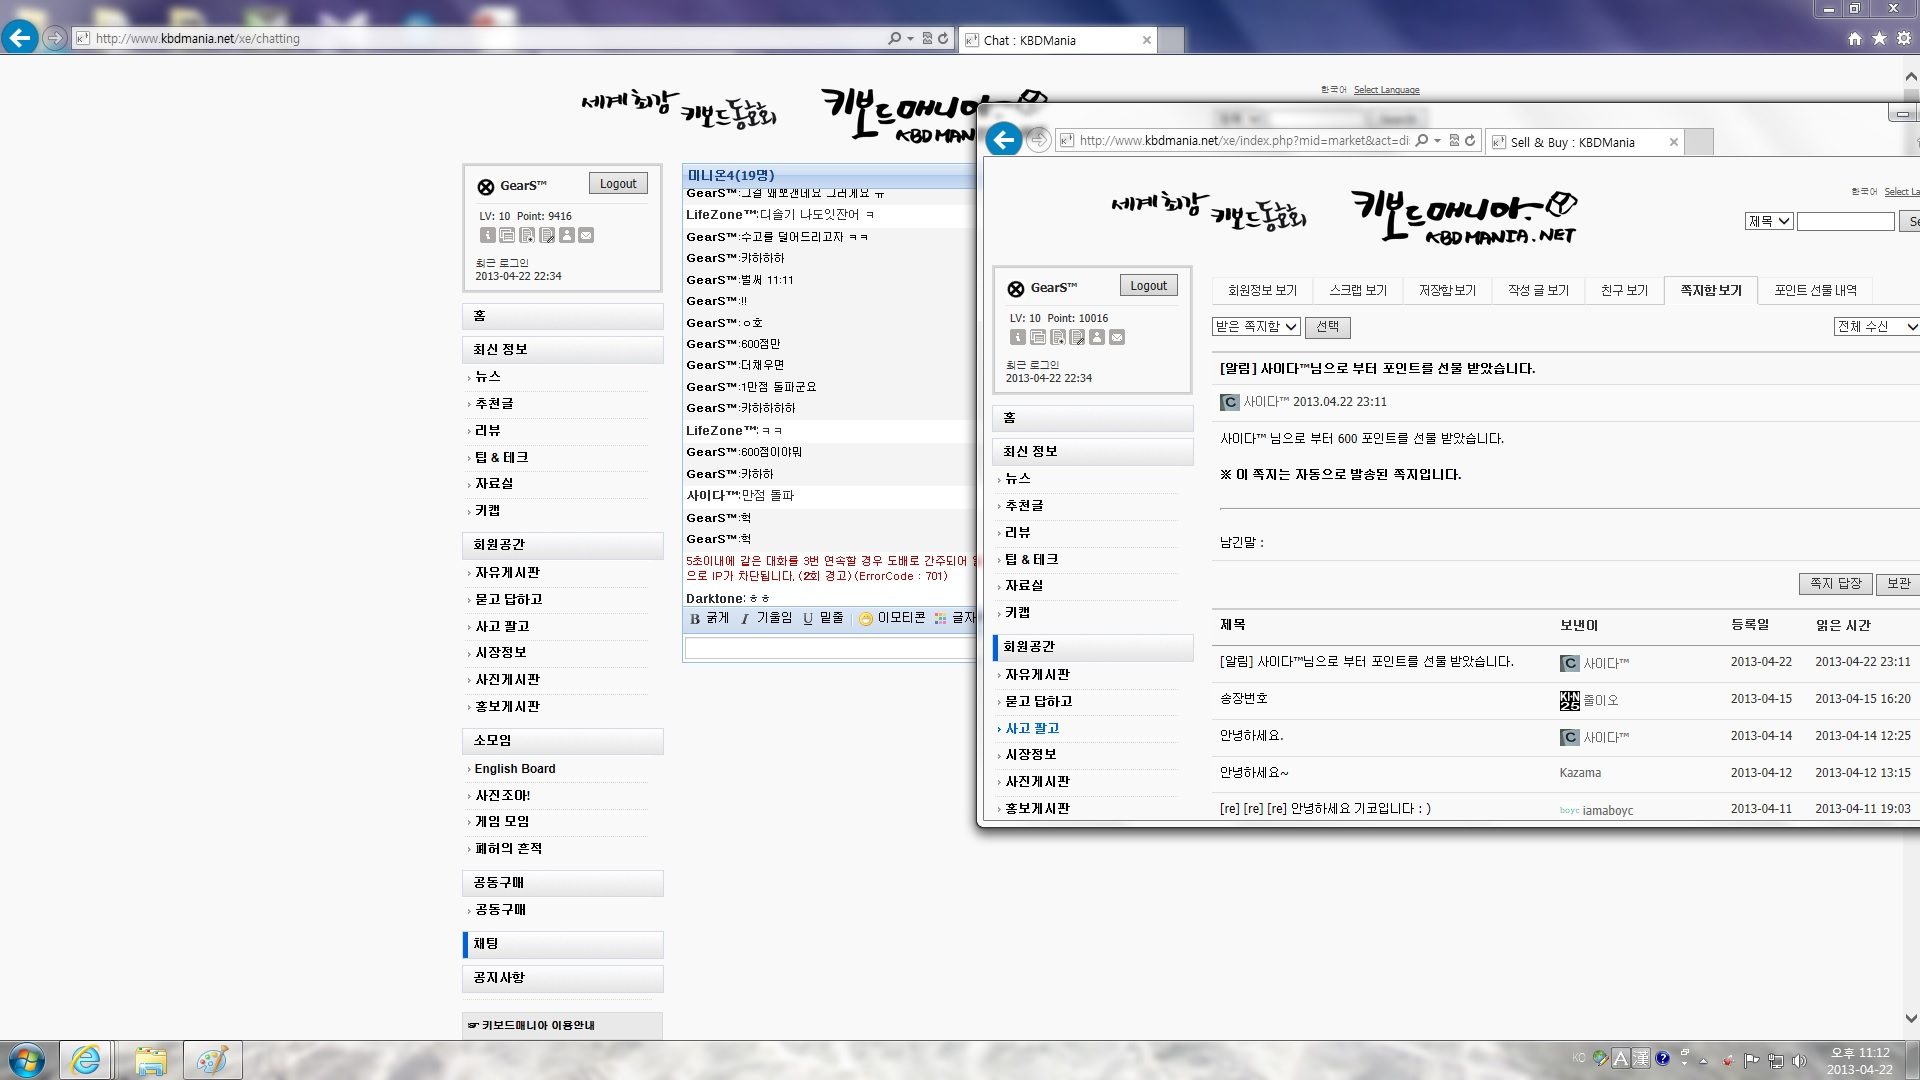
Task: Click member info icon in chat window profile box
Action: coord(487,236)
